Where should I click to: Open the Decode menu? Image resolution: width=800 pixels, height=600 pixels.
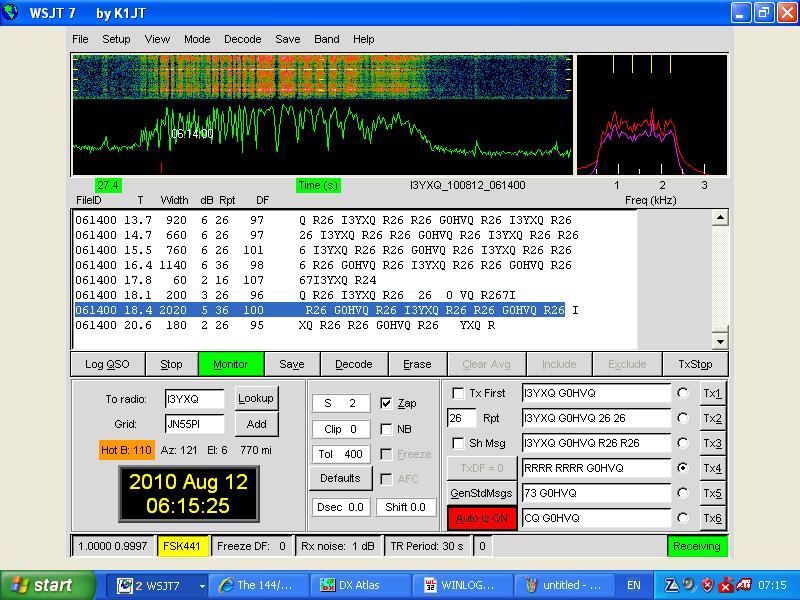tap(242, 39)
